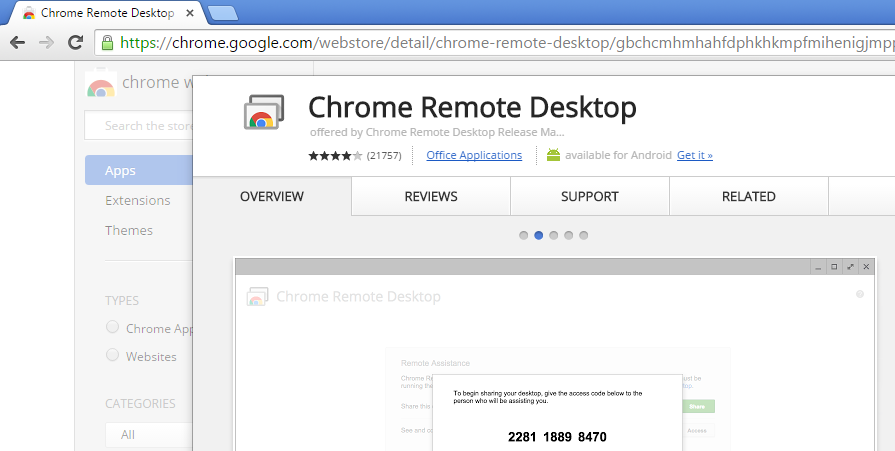Click the Remote Assistance heading in preview
Screen dimensions: 895x451
pyautogui.click(x=436, y=363)
